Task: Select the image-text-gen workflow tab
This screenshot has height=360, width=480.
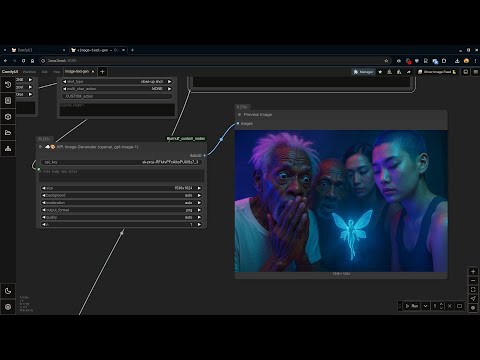Action: 77,72
